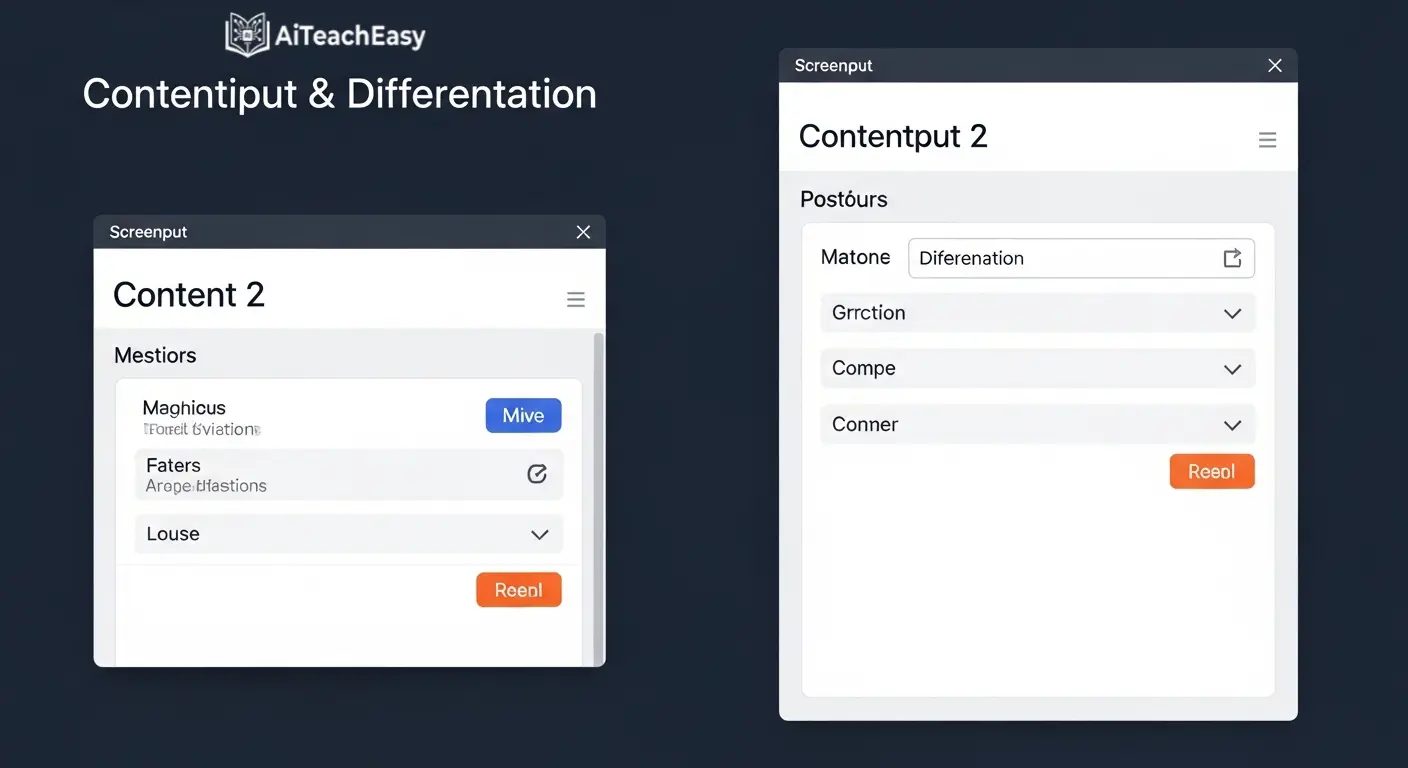1408x768 pixels.
Task: Click the refresh icon beside Faters
Action: click(x=537, y=474)
